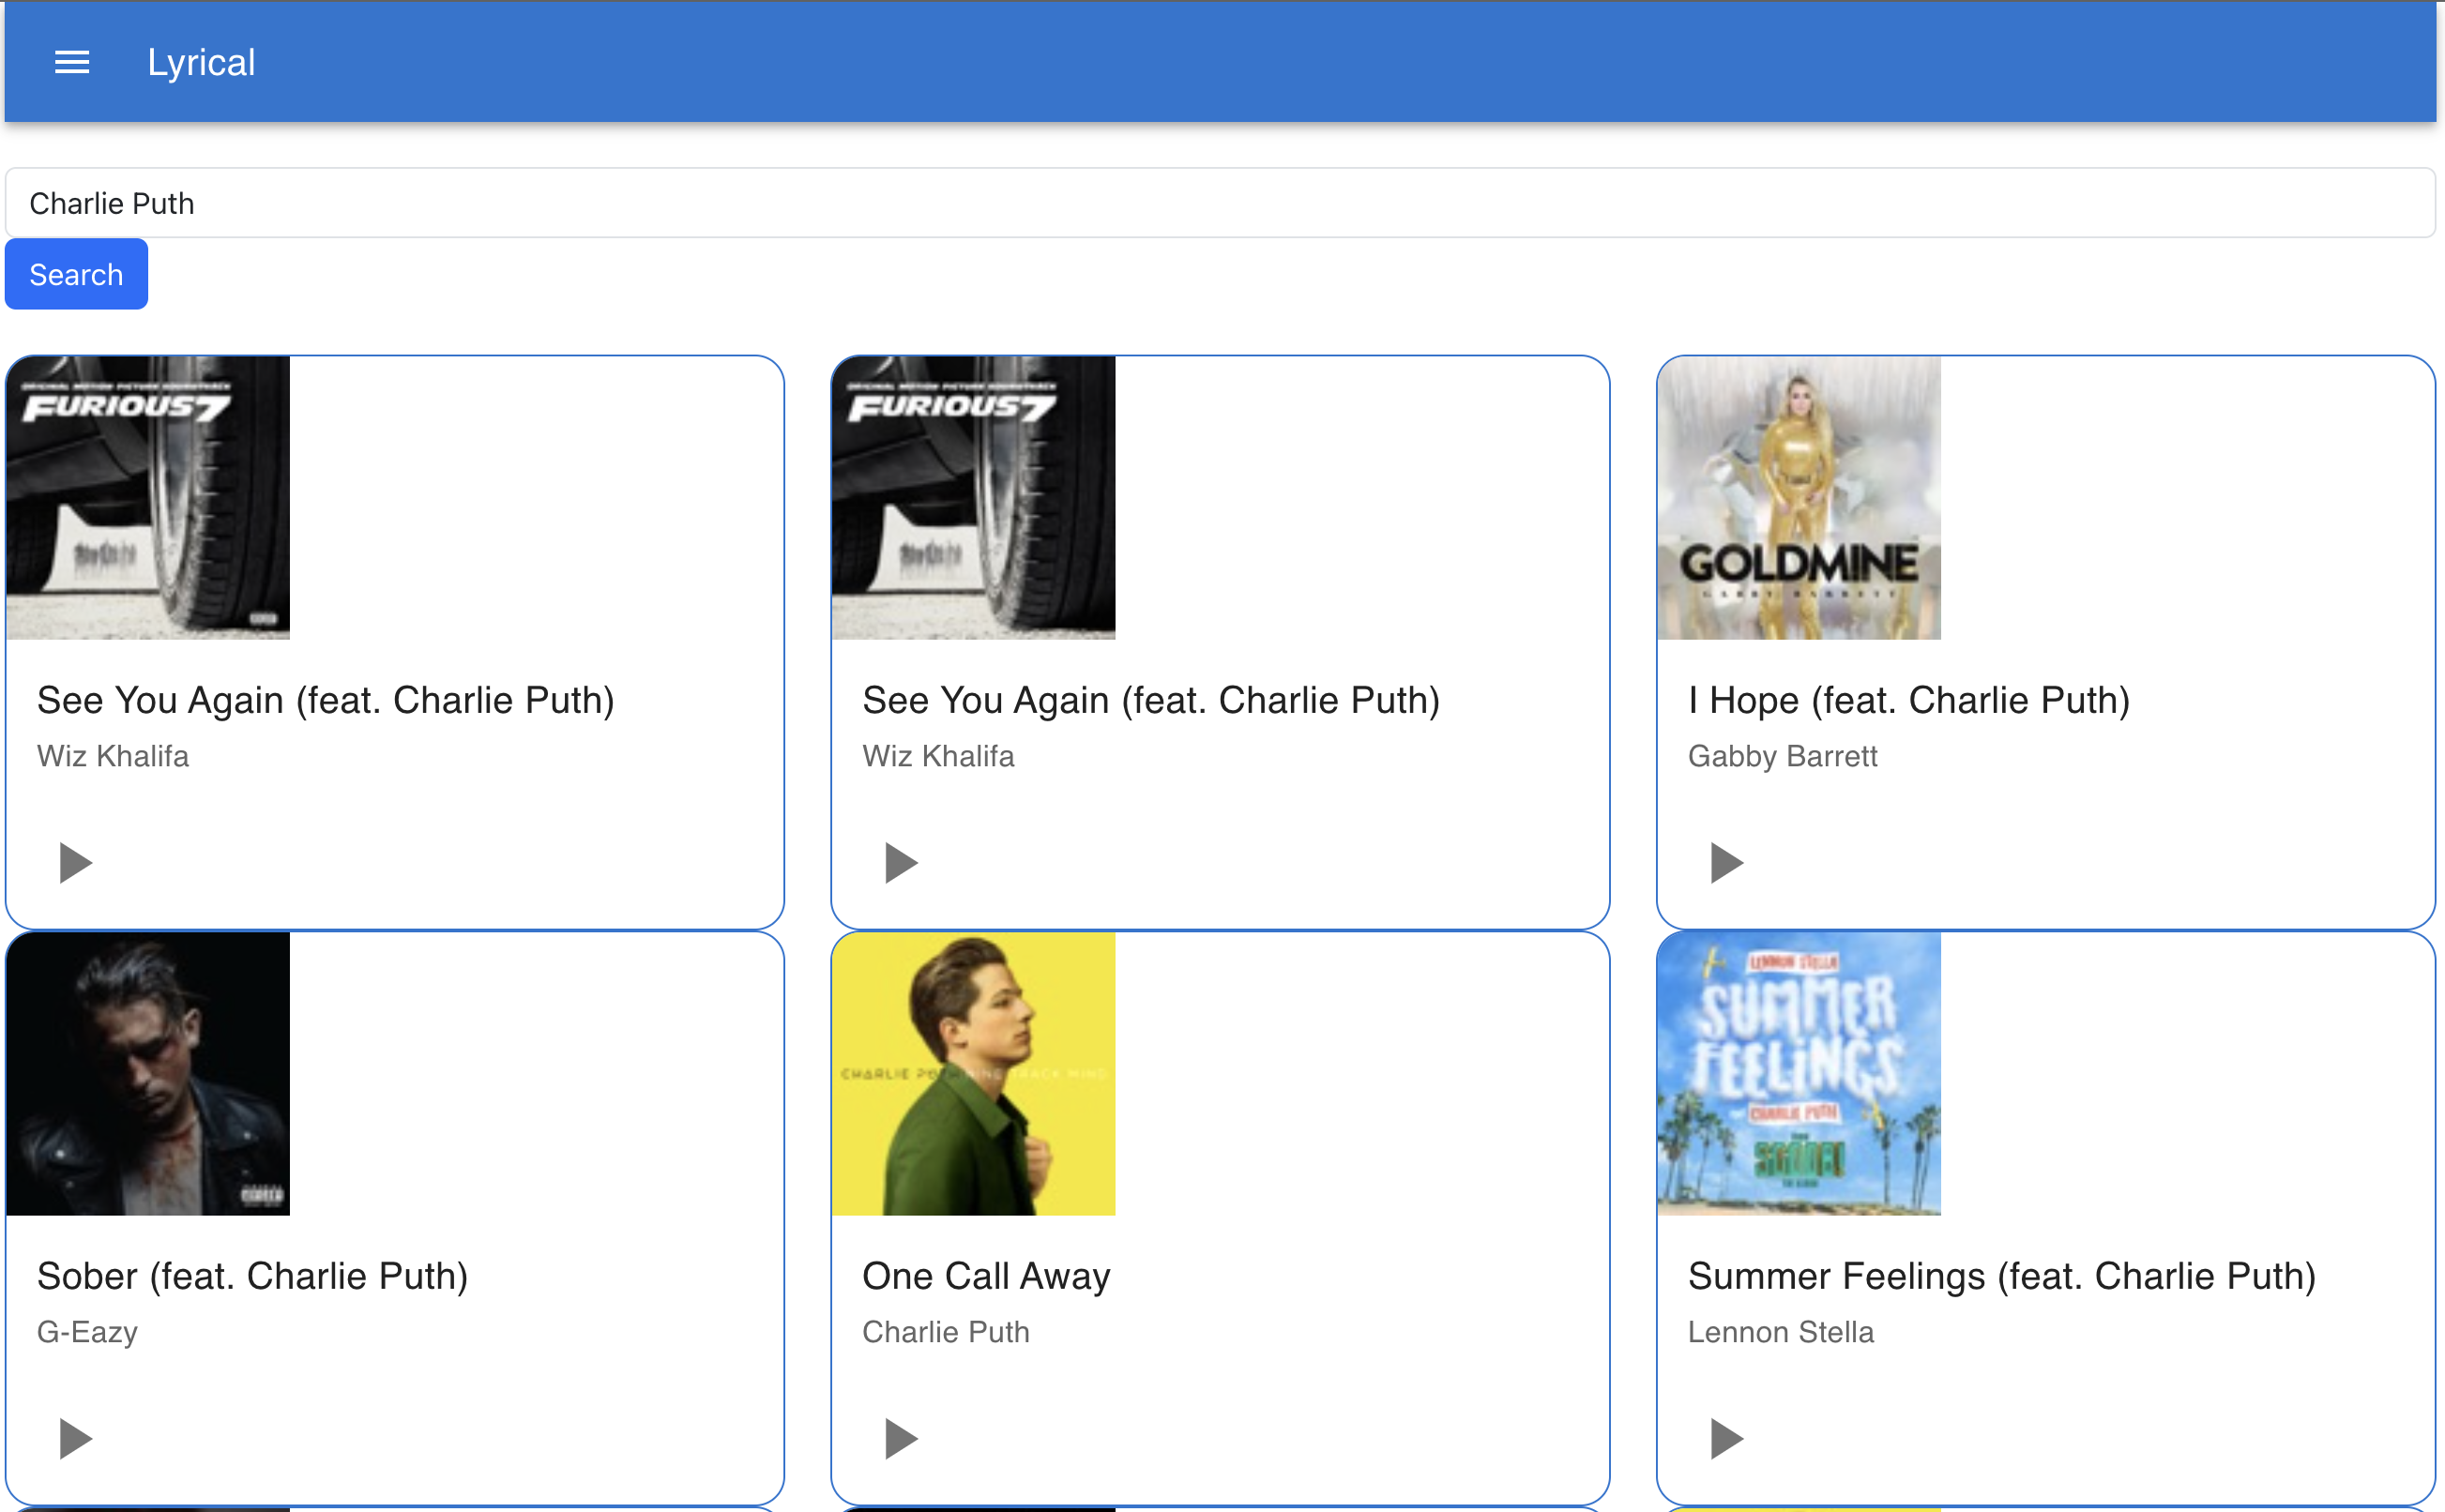Open the hamburger navigation menu

click(x=72, y=62)
